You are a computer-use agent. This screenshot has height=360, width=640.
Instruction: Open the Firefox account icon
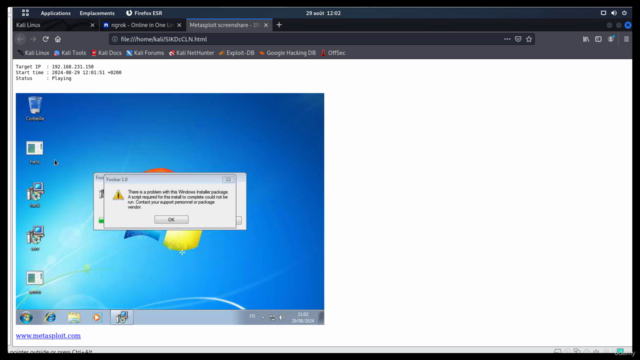[x=611, y=39]
